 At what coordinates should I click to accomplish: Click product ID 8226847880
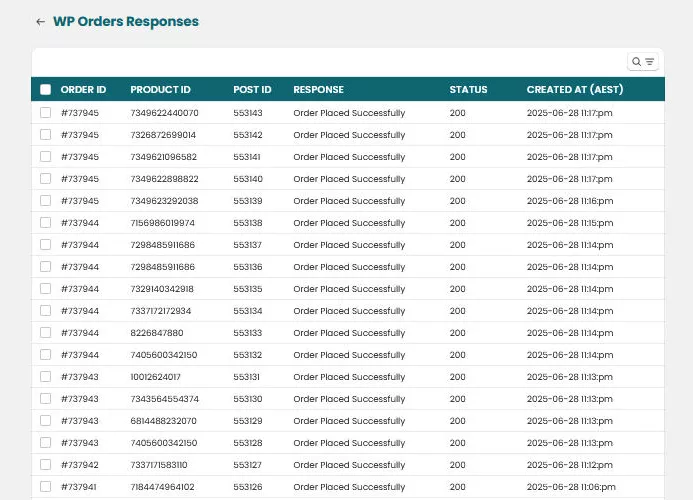click(x=157, y=333)
